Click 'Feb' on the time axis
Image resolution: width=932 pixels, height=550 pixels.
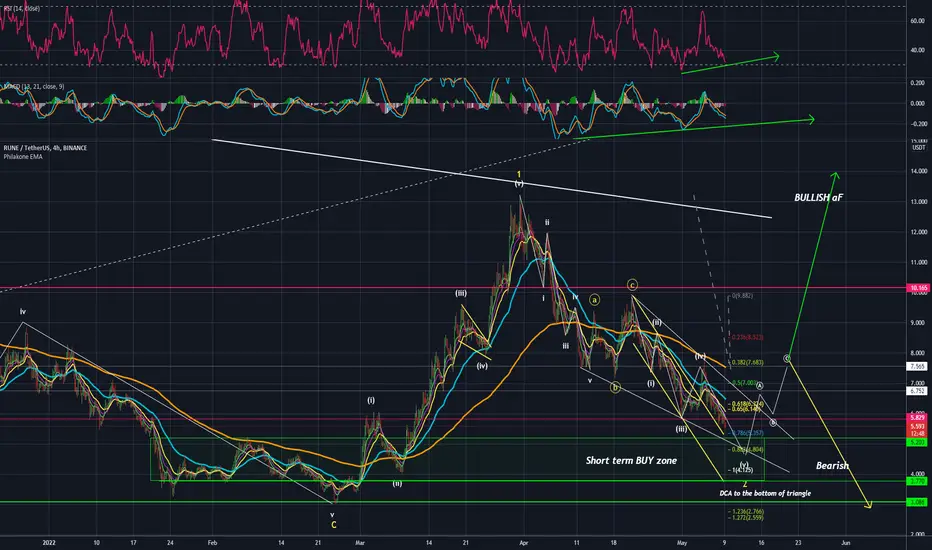point(212,542)
